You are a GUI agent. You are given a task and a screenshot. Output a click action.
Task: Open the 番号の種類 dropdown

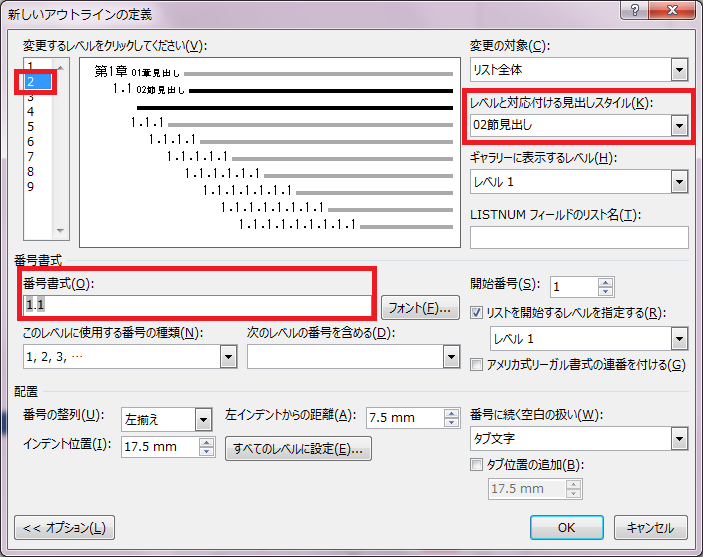[x=229, y=357]
